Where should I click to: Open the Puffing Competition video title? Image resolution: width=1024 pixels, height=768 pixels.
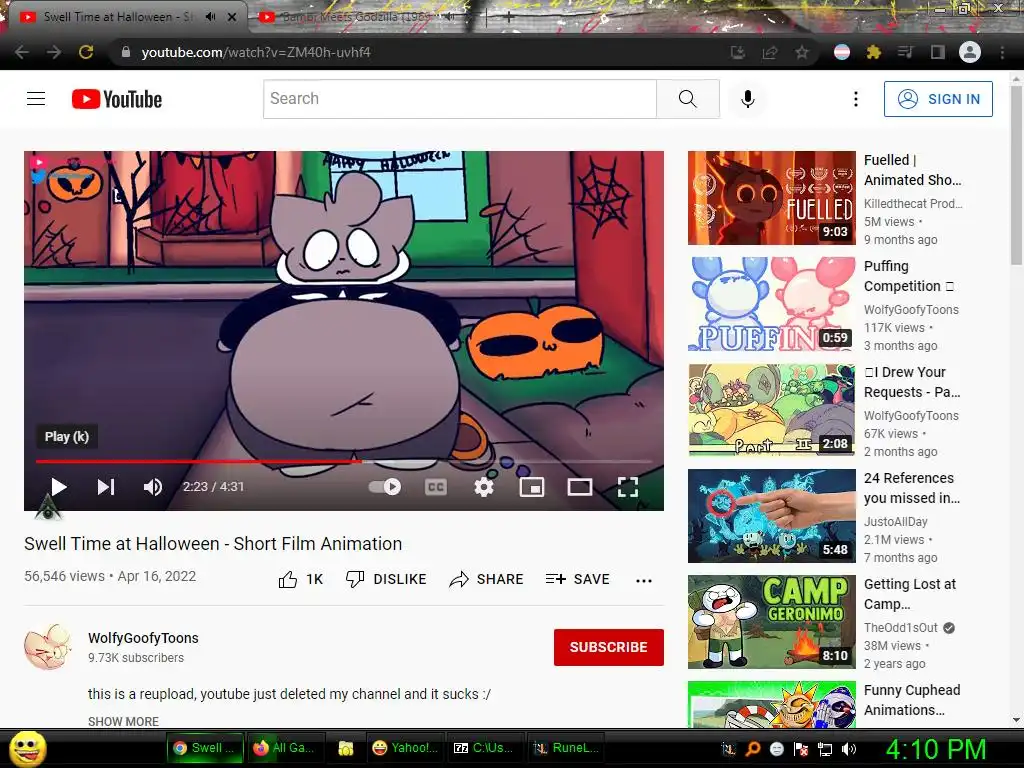909,276
